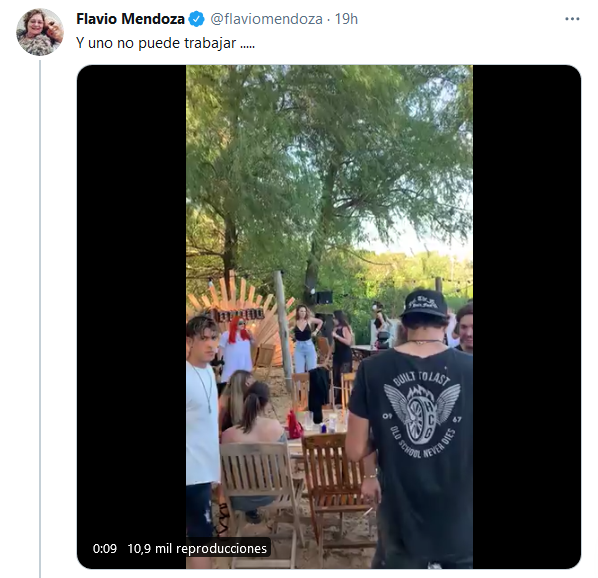Image resolution: width=598 pixels, height=578 pixels.
Task: Open the three-dot more options menu
Action: click(x=572, y=19)
